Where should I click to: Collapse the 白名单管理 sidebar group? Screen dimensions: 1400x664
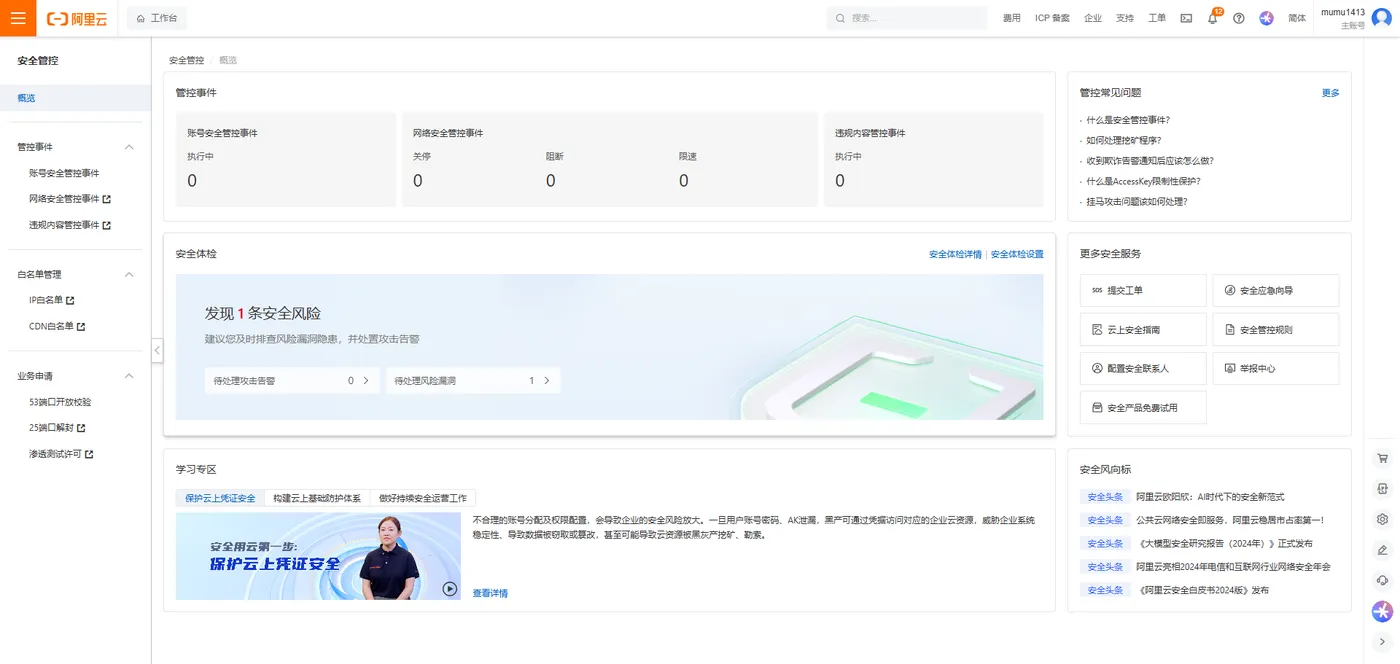coord(128,274)
